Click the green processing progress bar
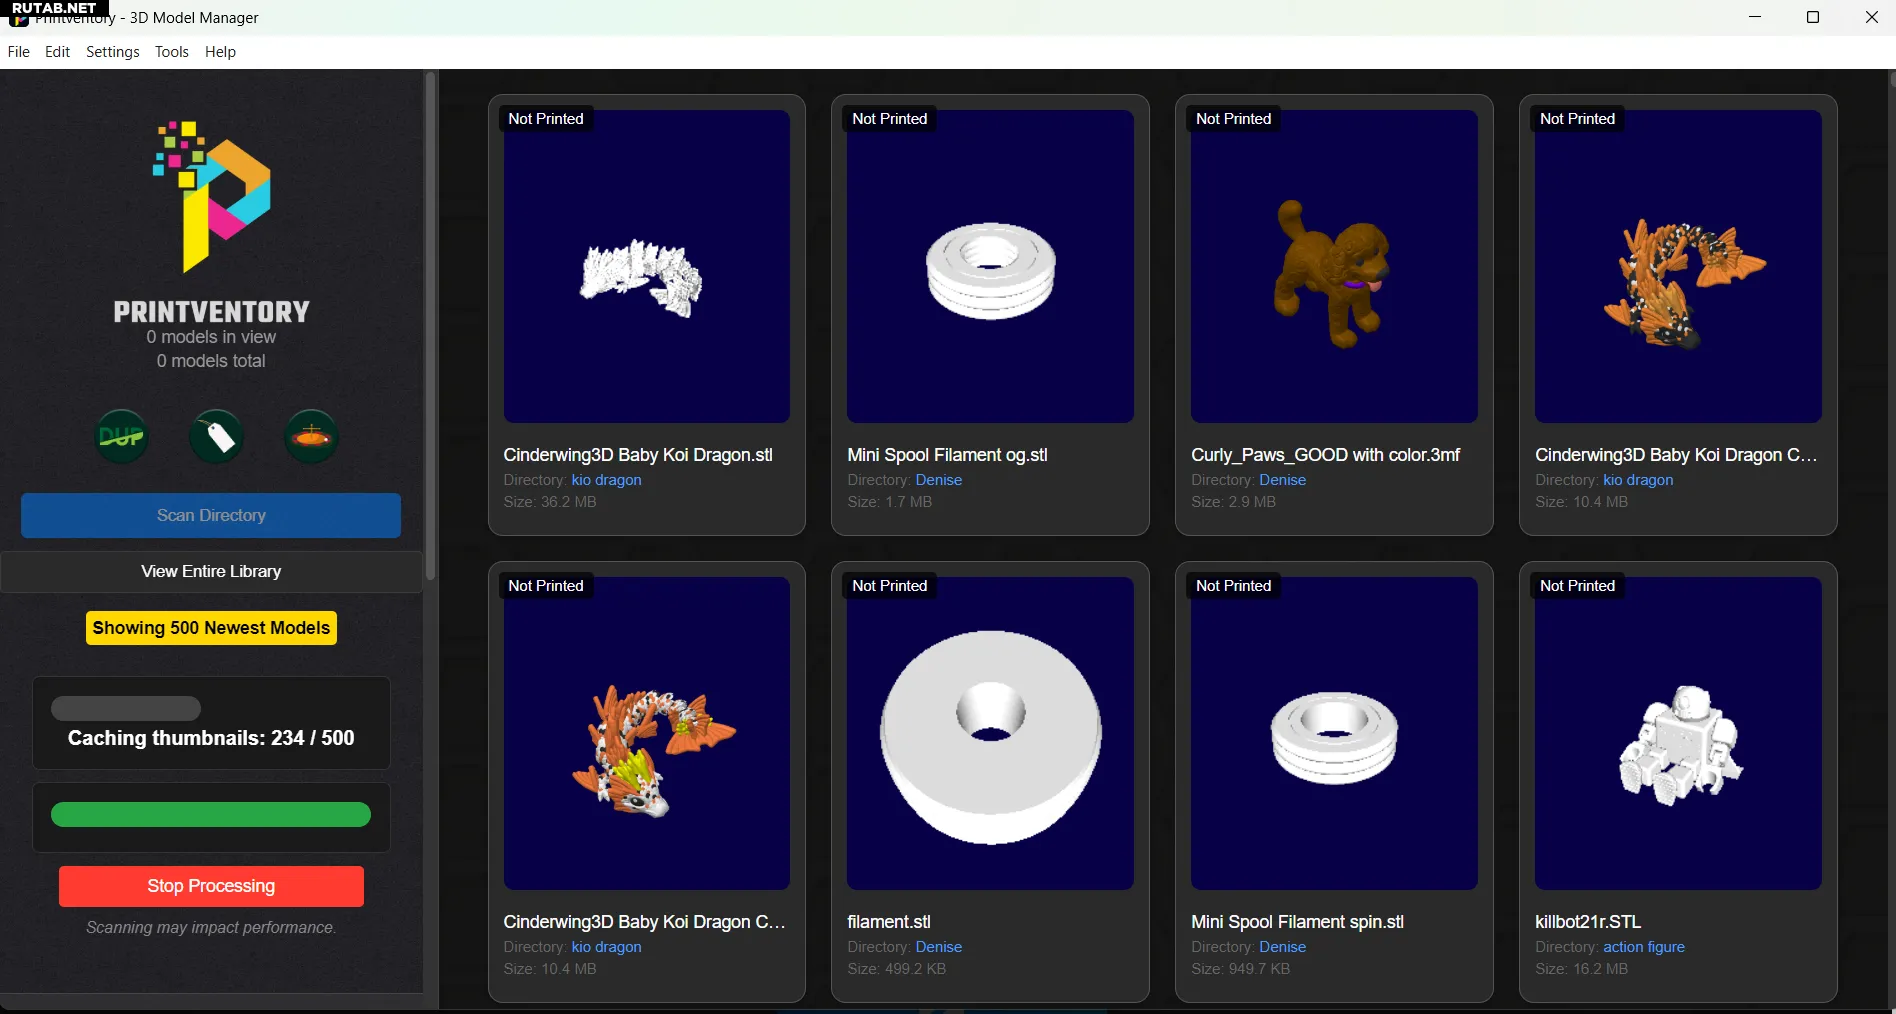1896x1014 pixels. pos(211,815)
